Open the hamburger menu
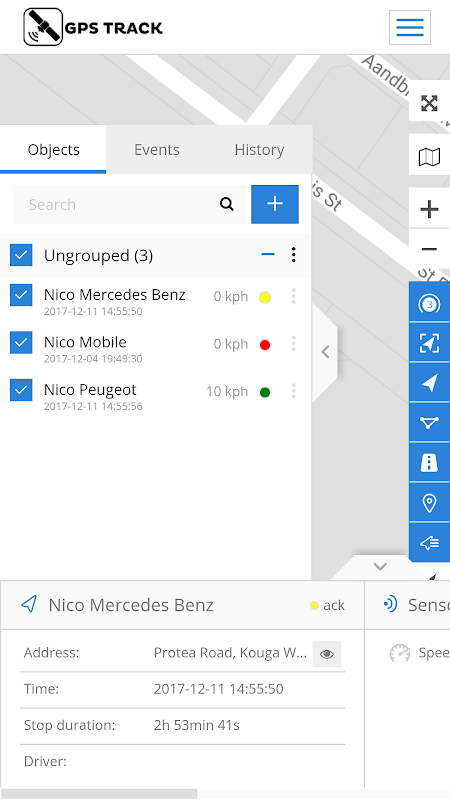The width and height of the screenshot is (450, 800). [410, 27]
